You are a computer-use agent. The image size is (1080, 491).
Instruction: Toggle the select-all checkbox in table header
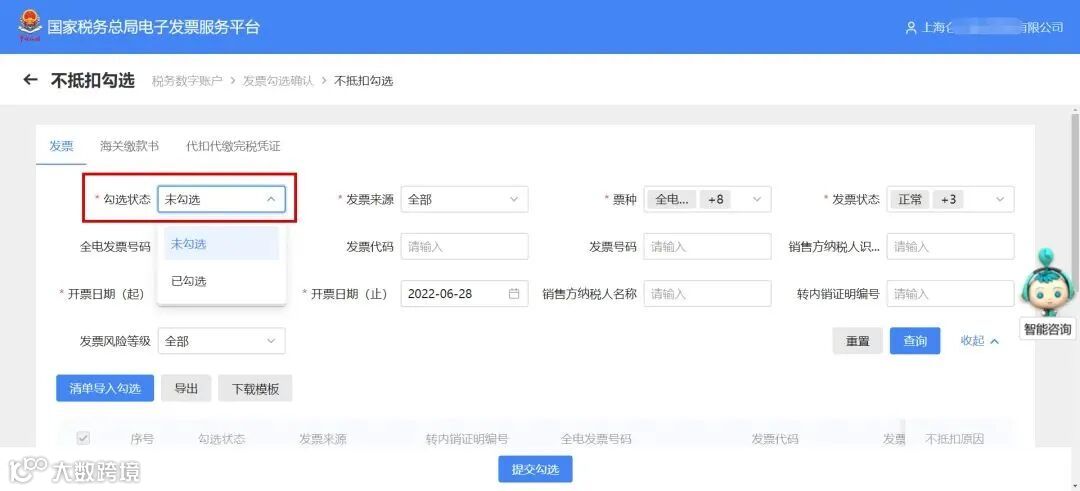click(83, 438)
